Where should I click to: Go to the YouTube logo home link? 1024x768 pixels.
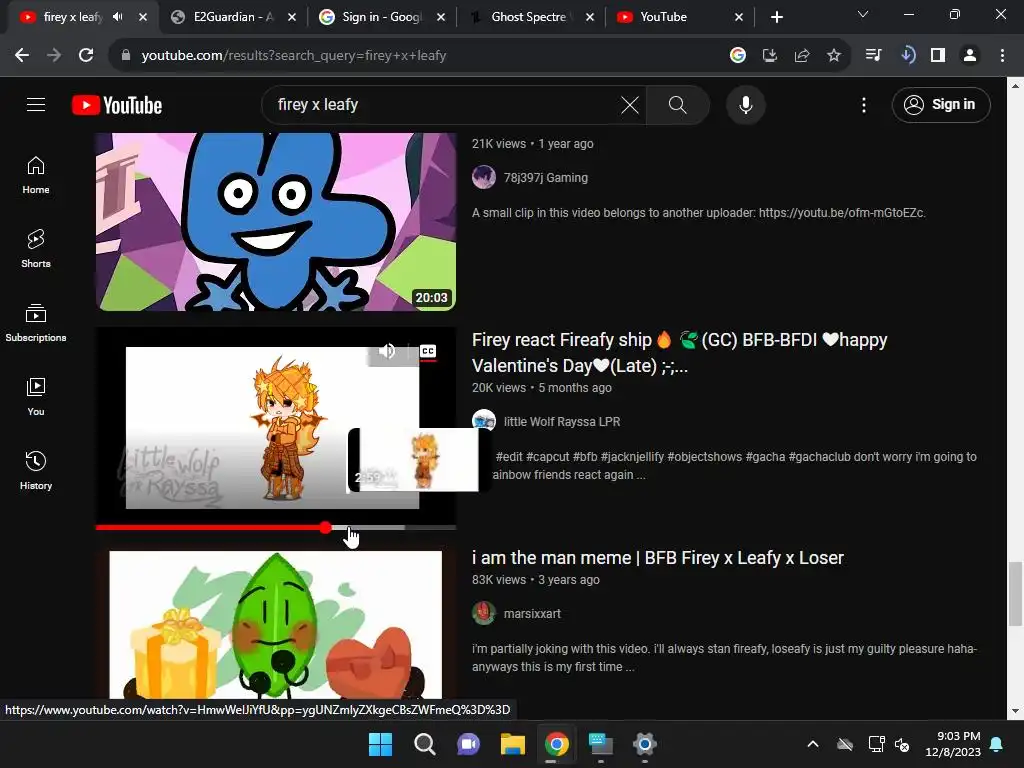point(117,105)
